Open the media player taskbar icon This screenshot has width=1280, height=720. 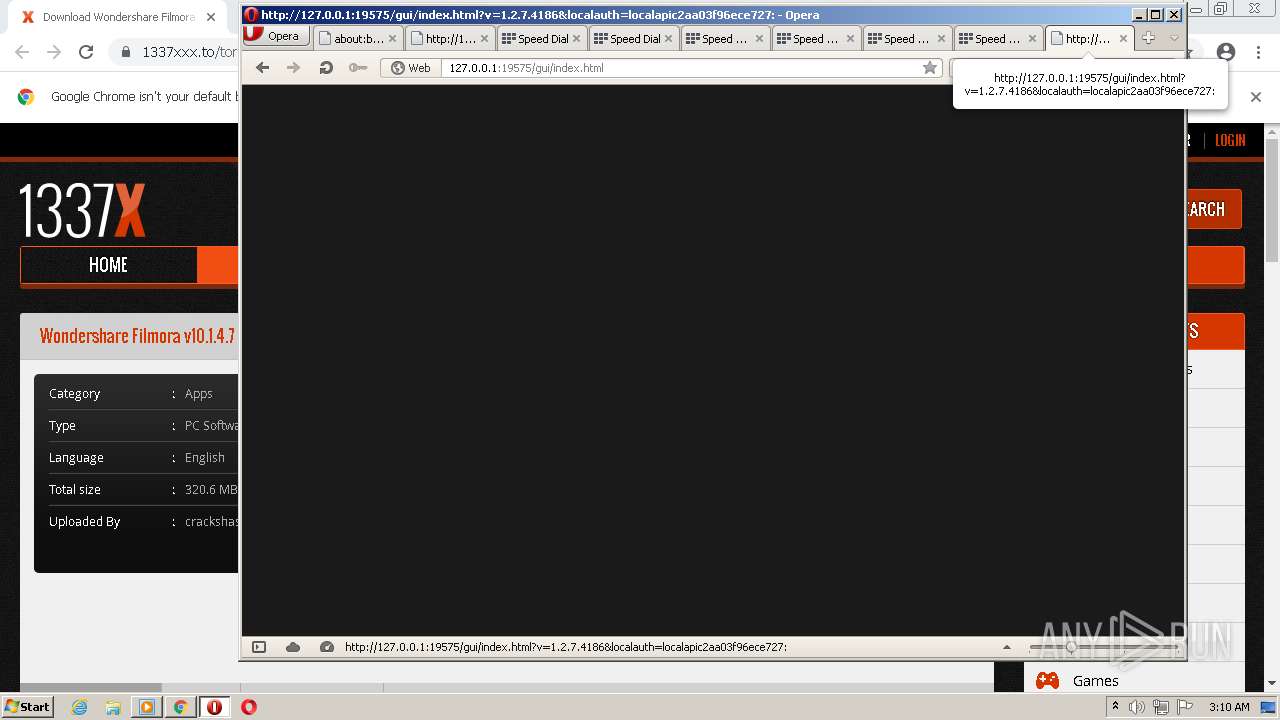point(146,707)
